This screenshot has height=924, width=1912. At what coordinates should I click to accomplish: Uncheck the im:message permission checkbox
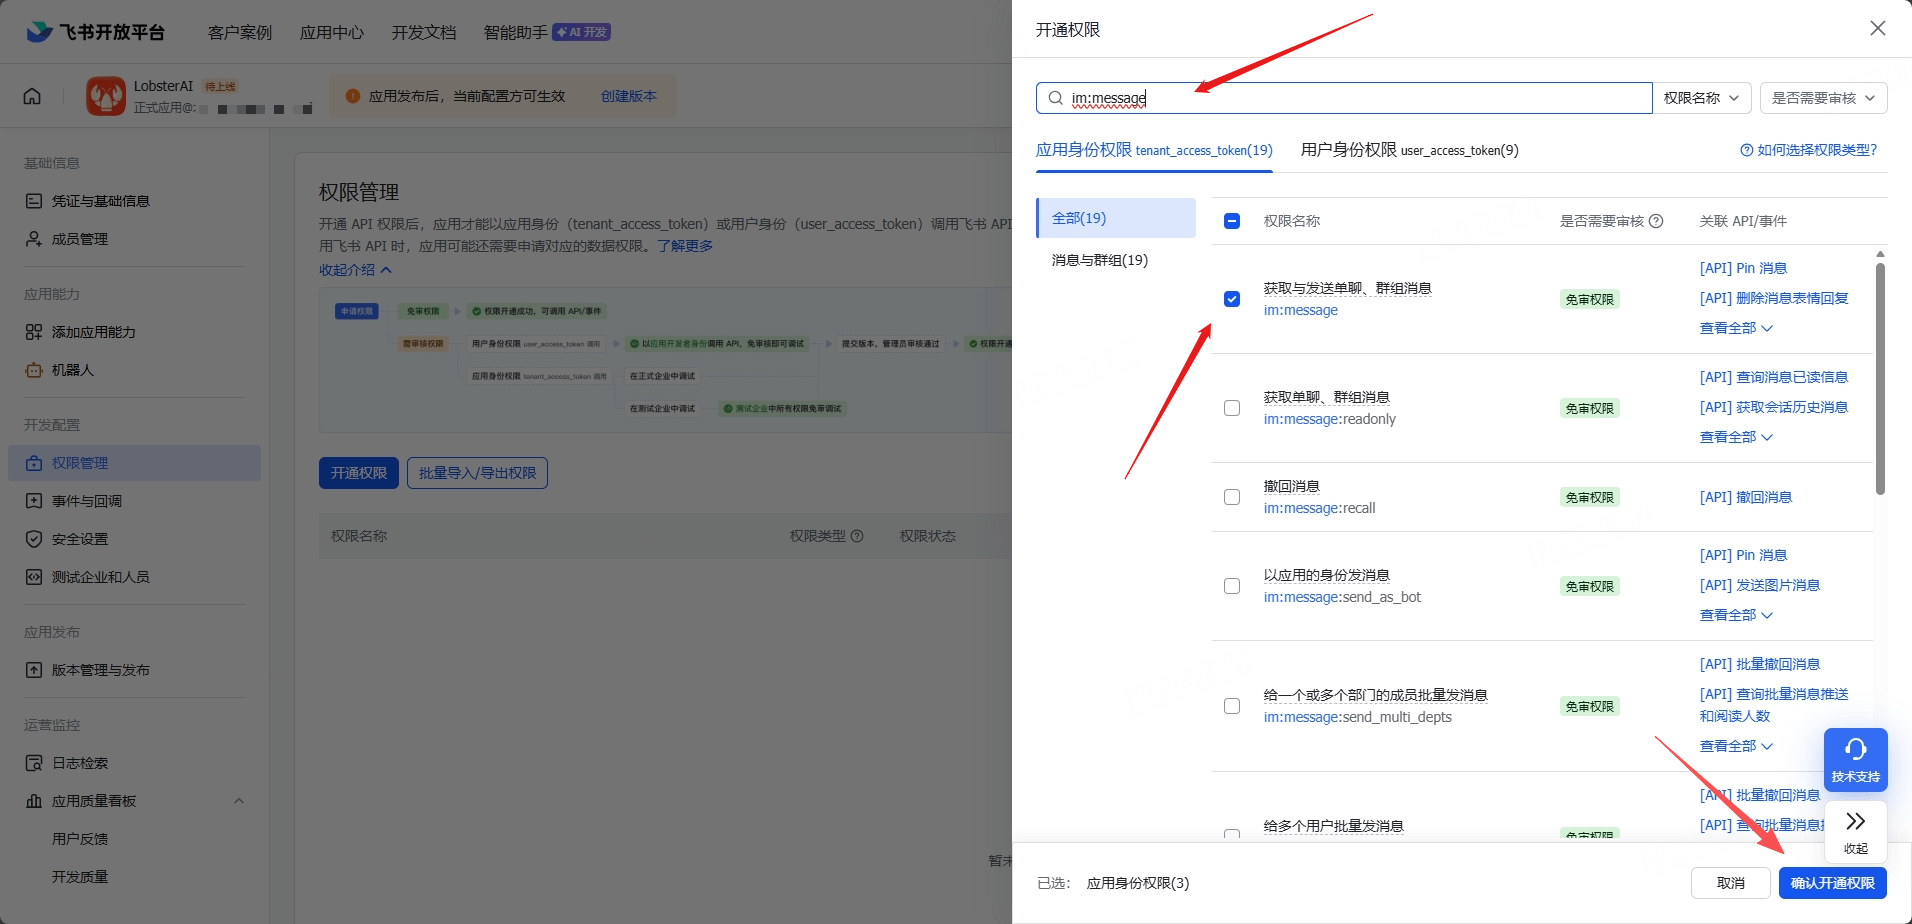coord(1232,299)
